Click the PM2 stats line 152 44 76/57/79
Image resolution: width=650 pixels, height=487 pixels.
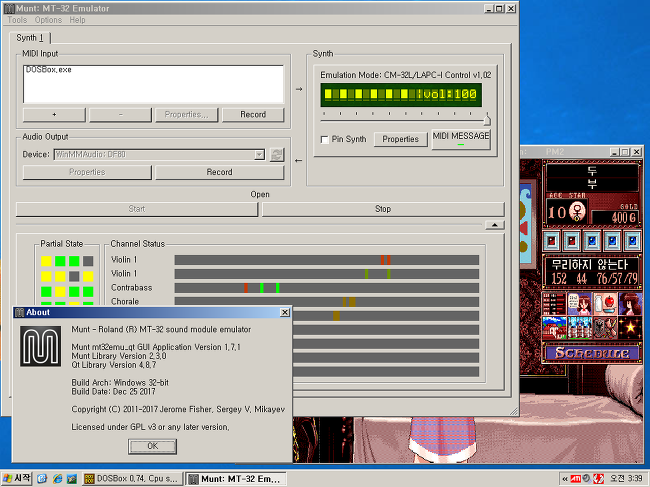click(593, 279)
